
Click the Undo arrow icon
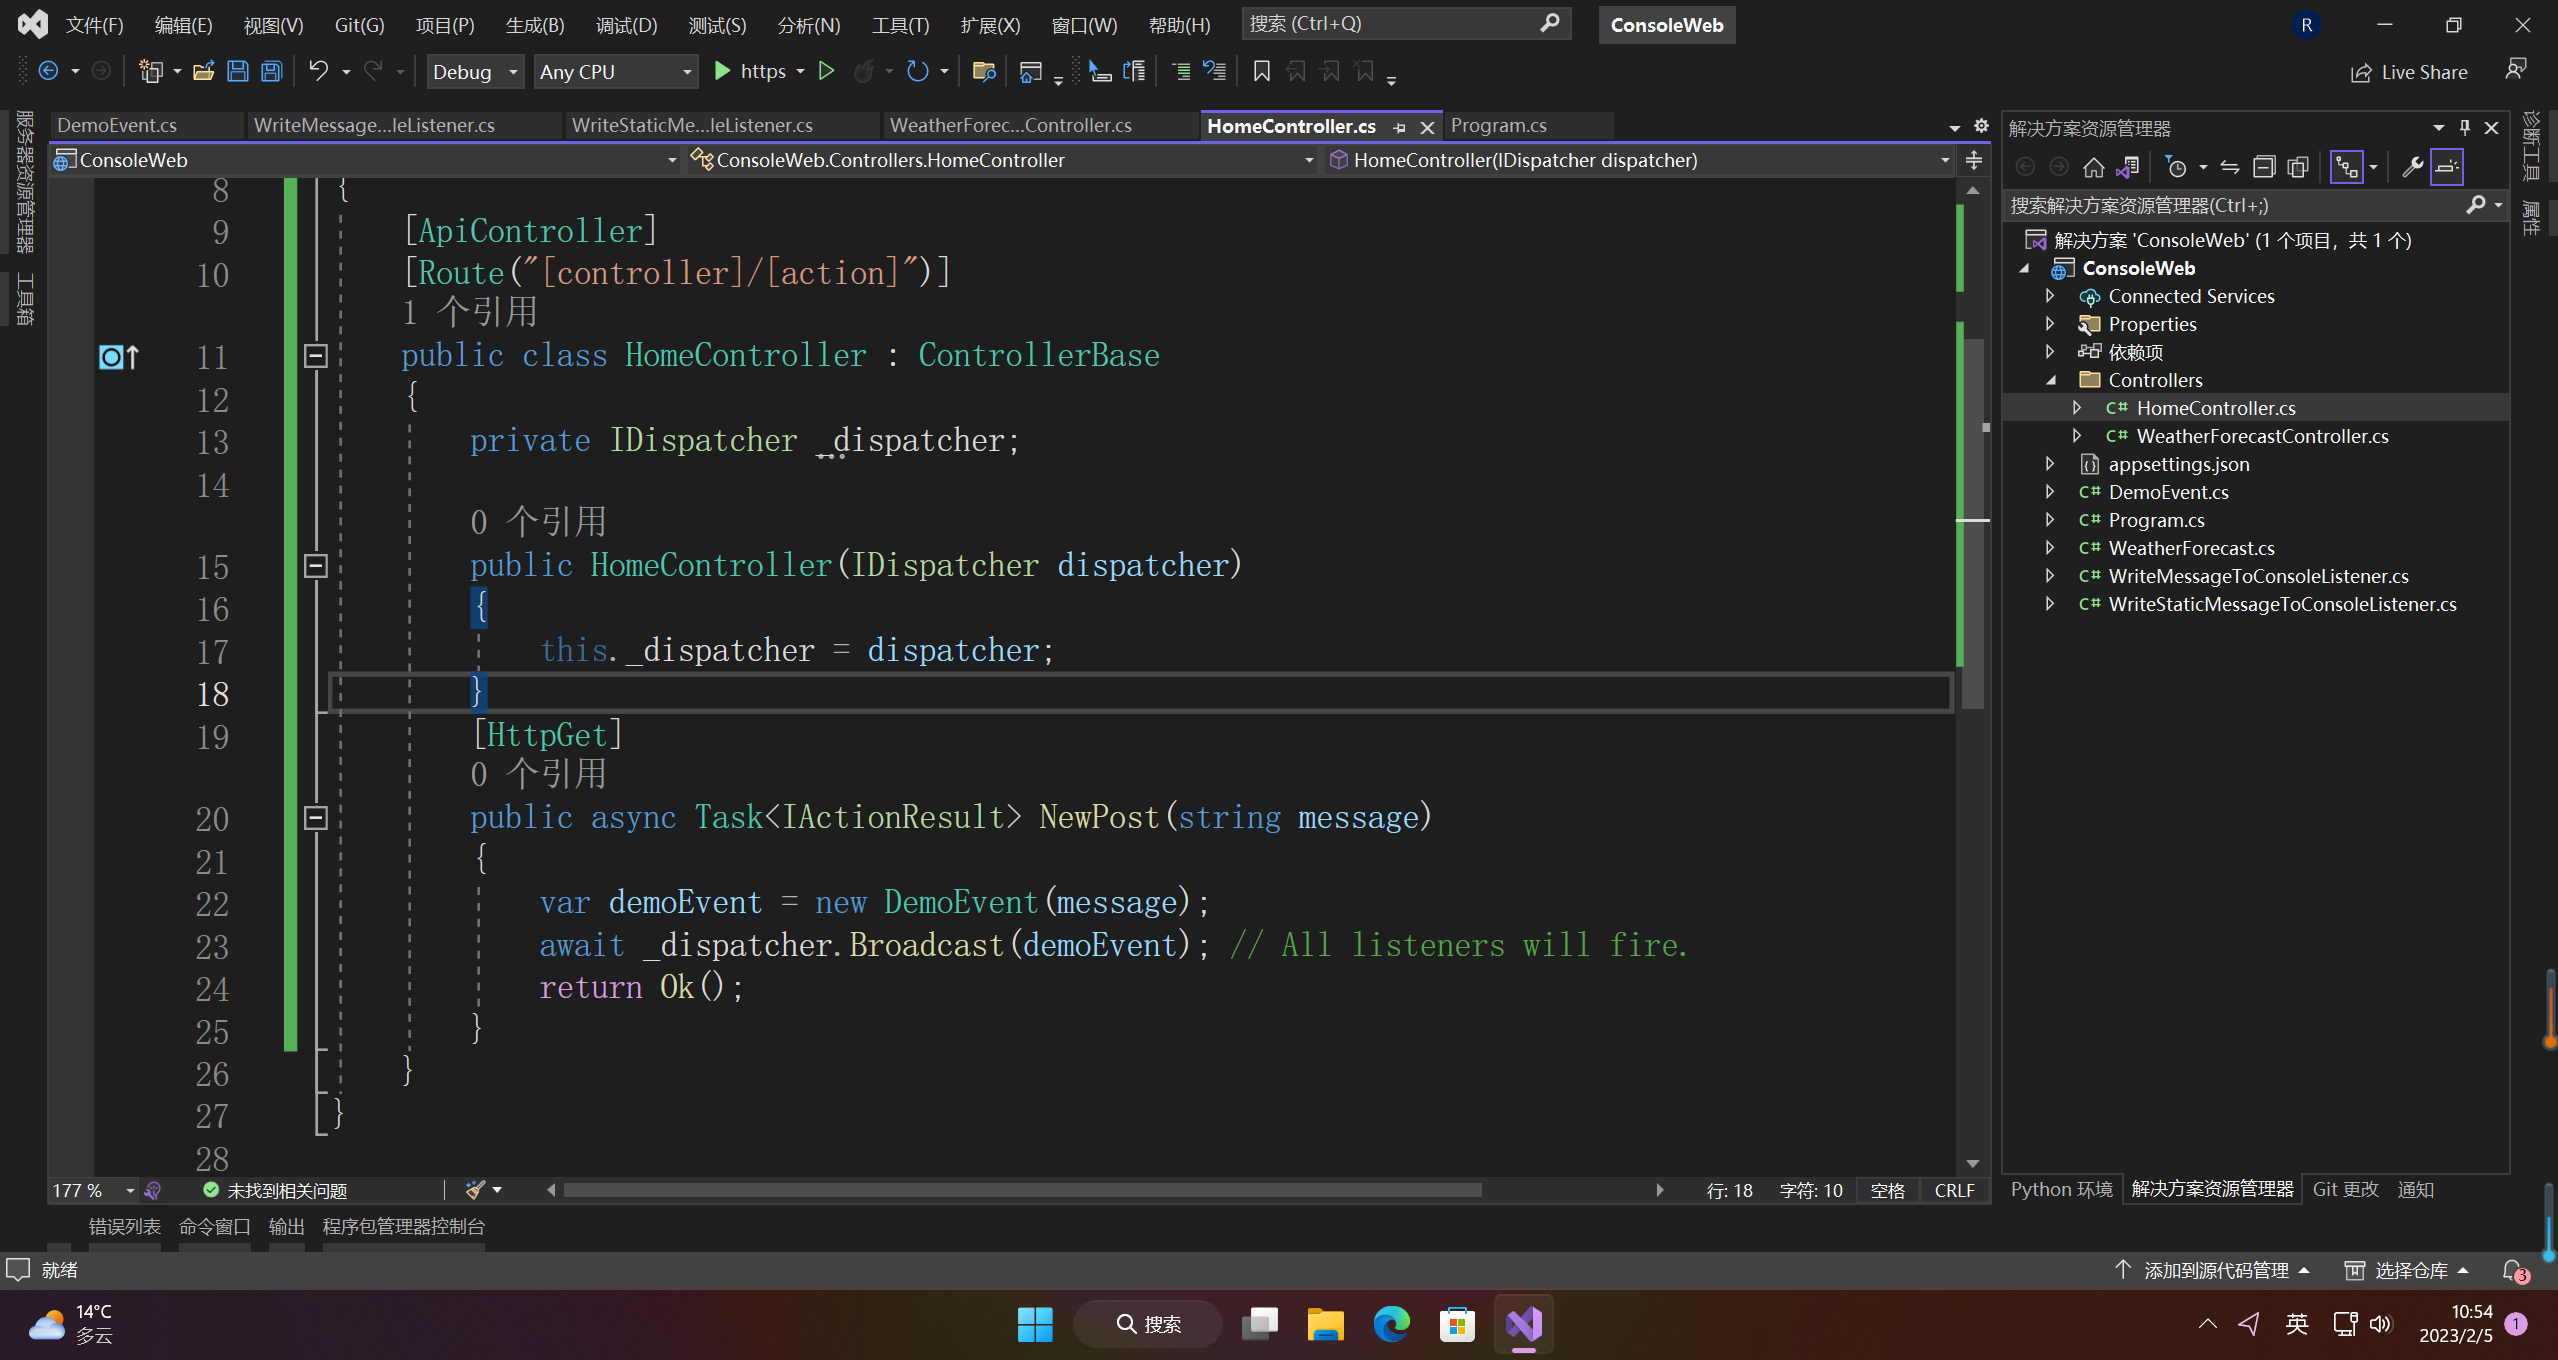pyautogui.click(x=318, y=71)
